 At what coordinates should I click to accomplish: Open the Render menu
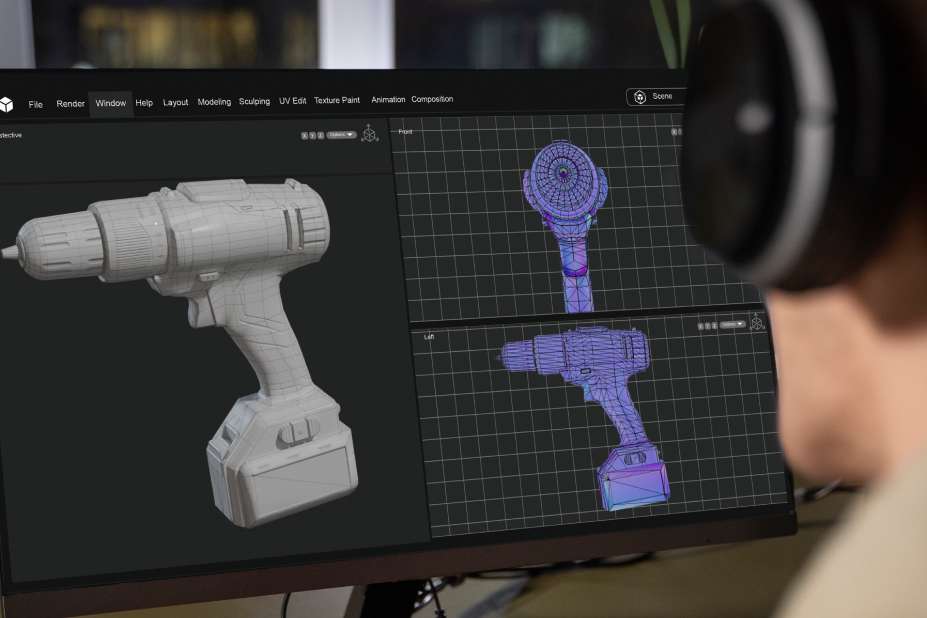(x=71, y=104)
